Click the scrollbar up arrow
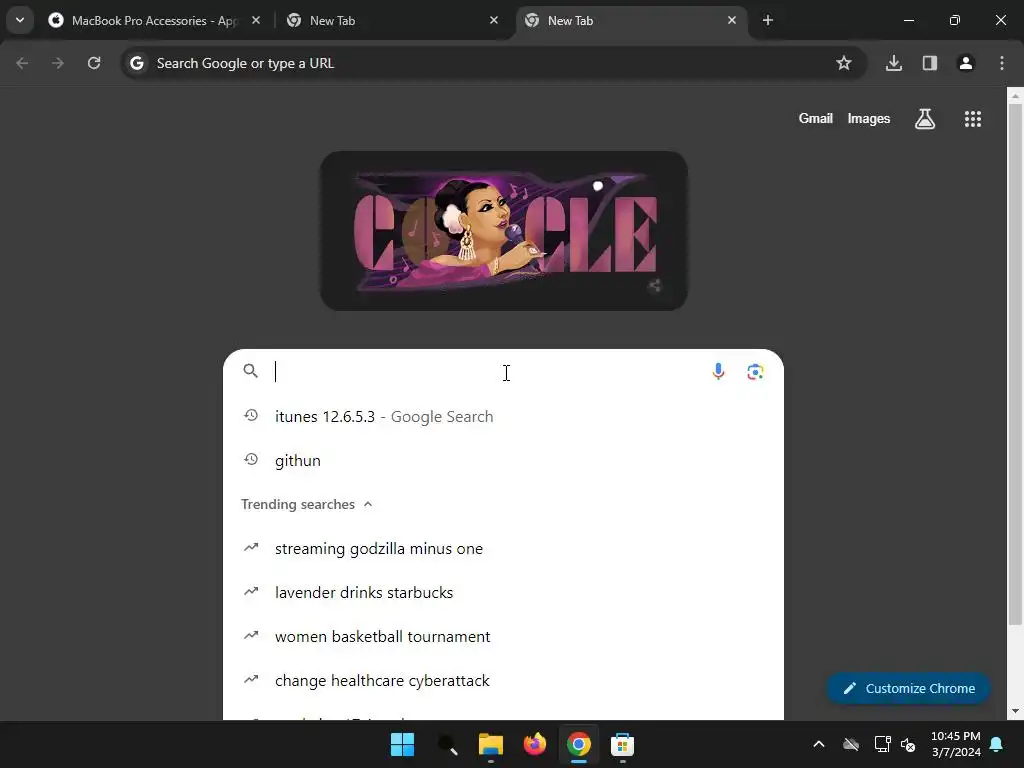 click(x=1015, y=96)
